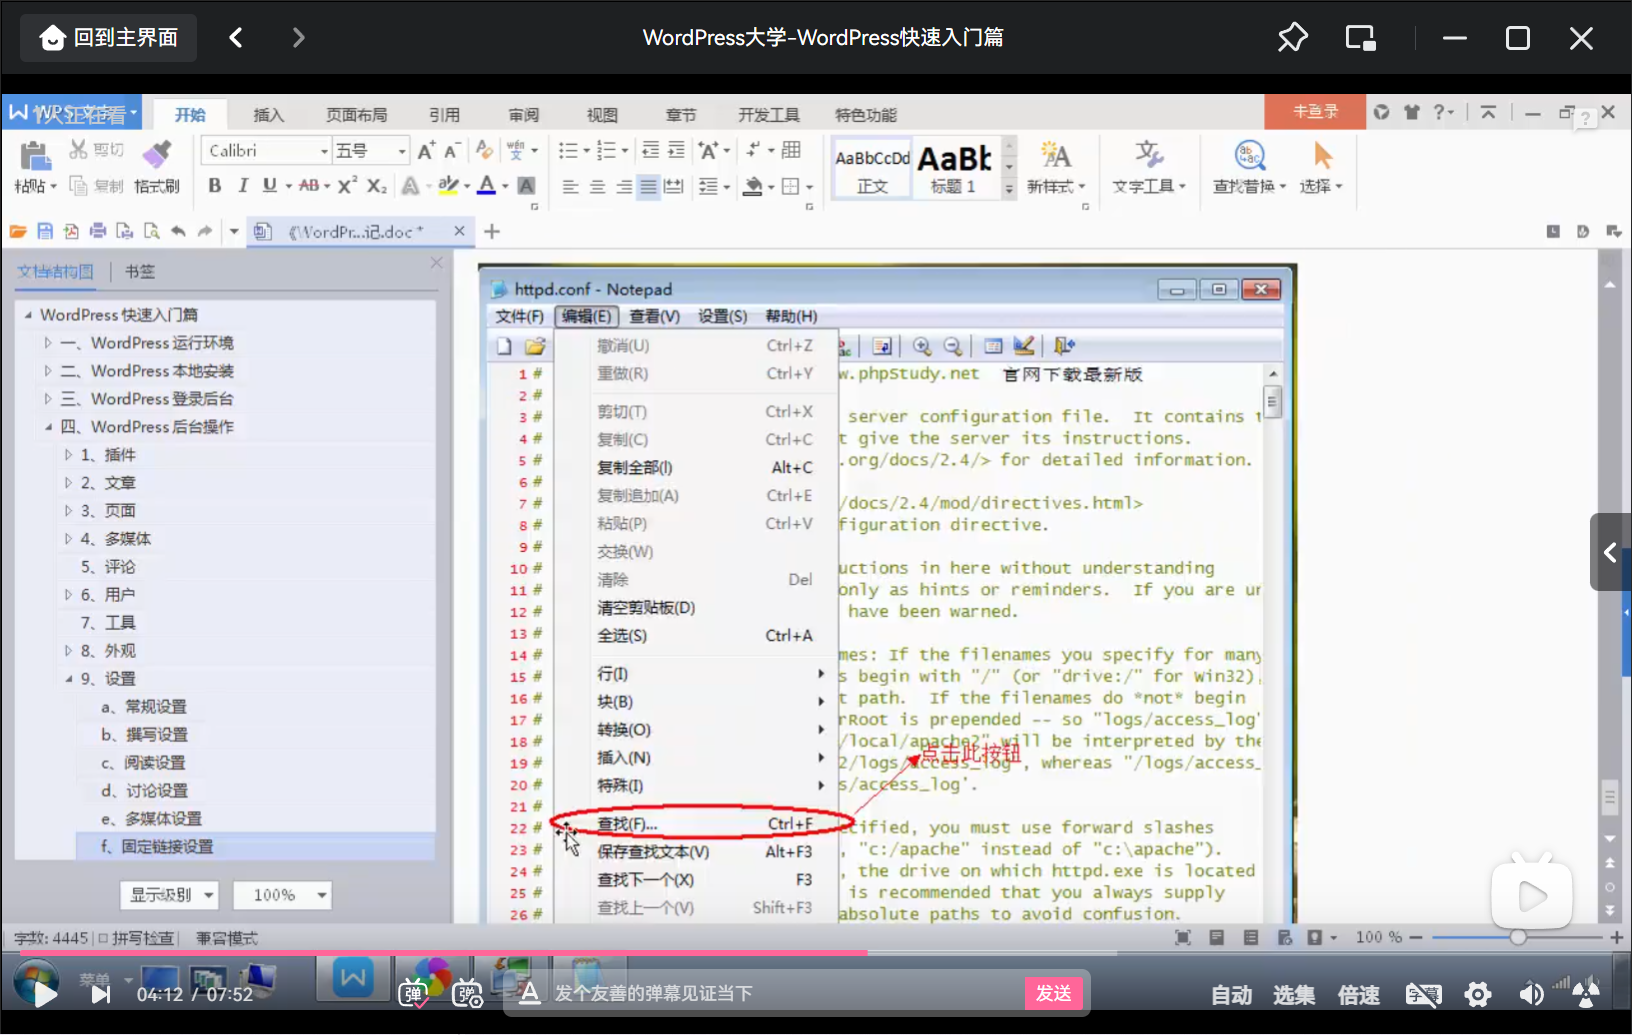
Task: Toggle character shading A button
Action: [527, 186]
